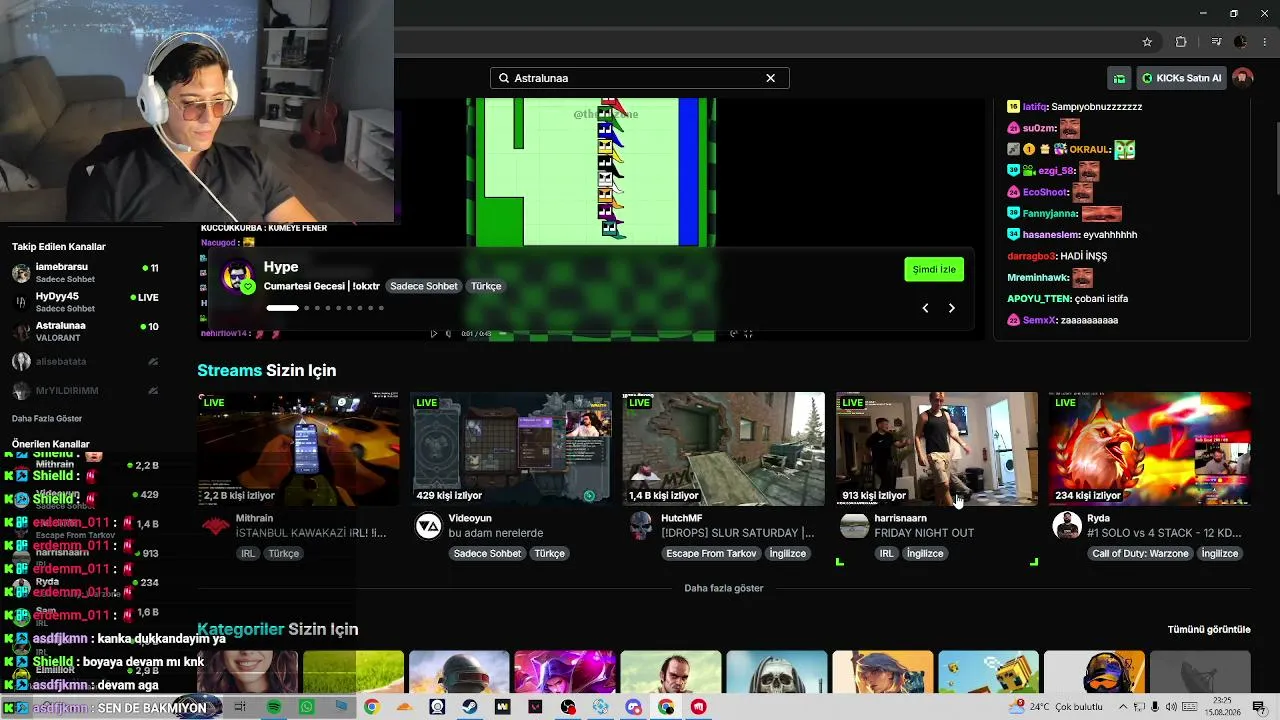Open Spotify from the taskbar
The height and width of the screenshot is (720, 1280).
click(x=274, y=707)
